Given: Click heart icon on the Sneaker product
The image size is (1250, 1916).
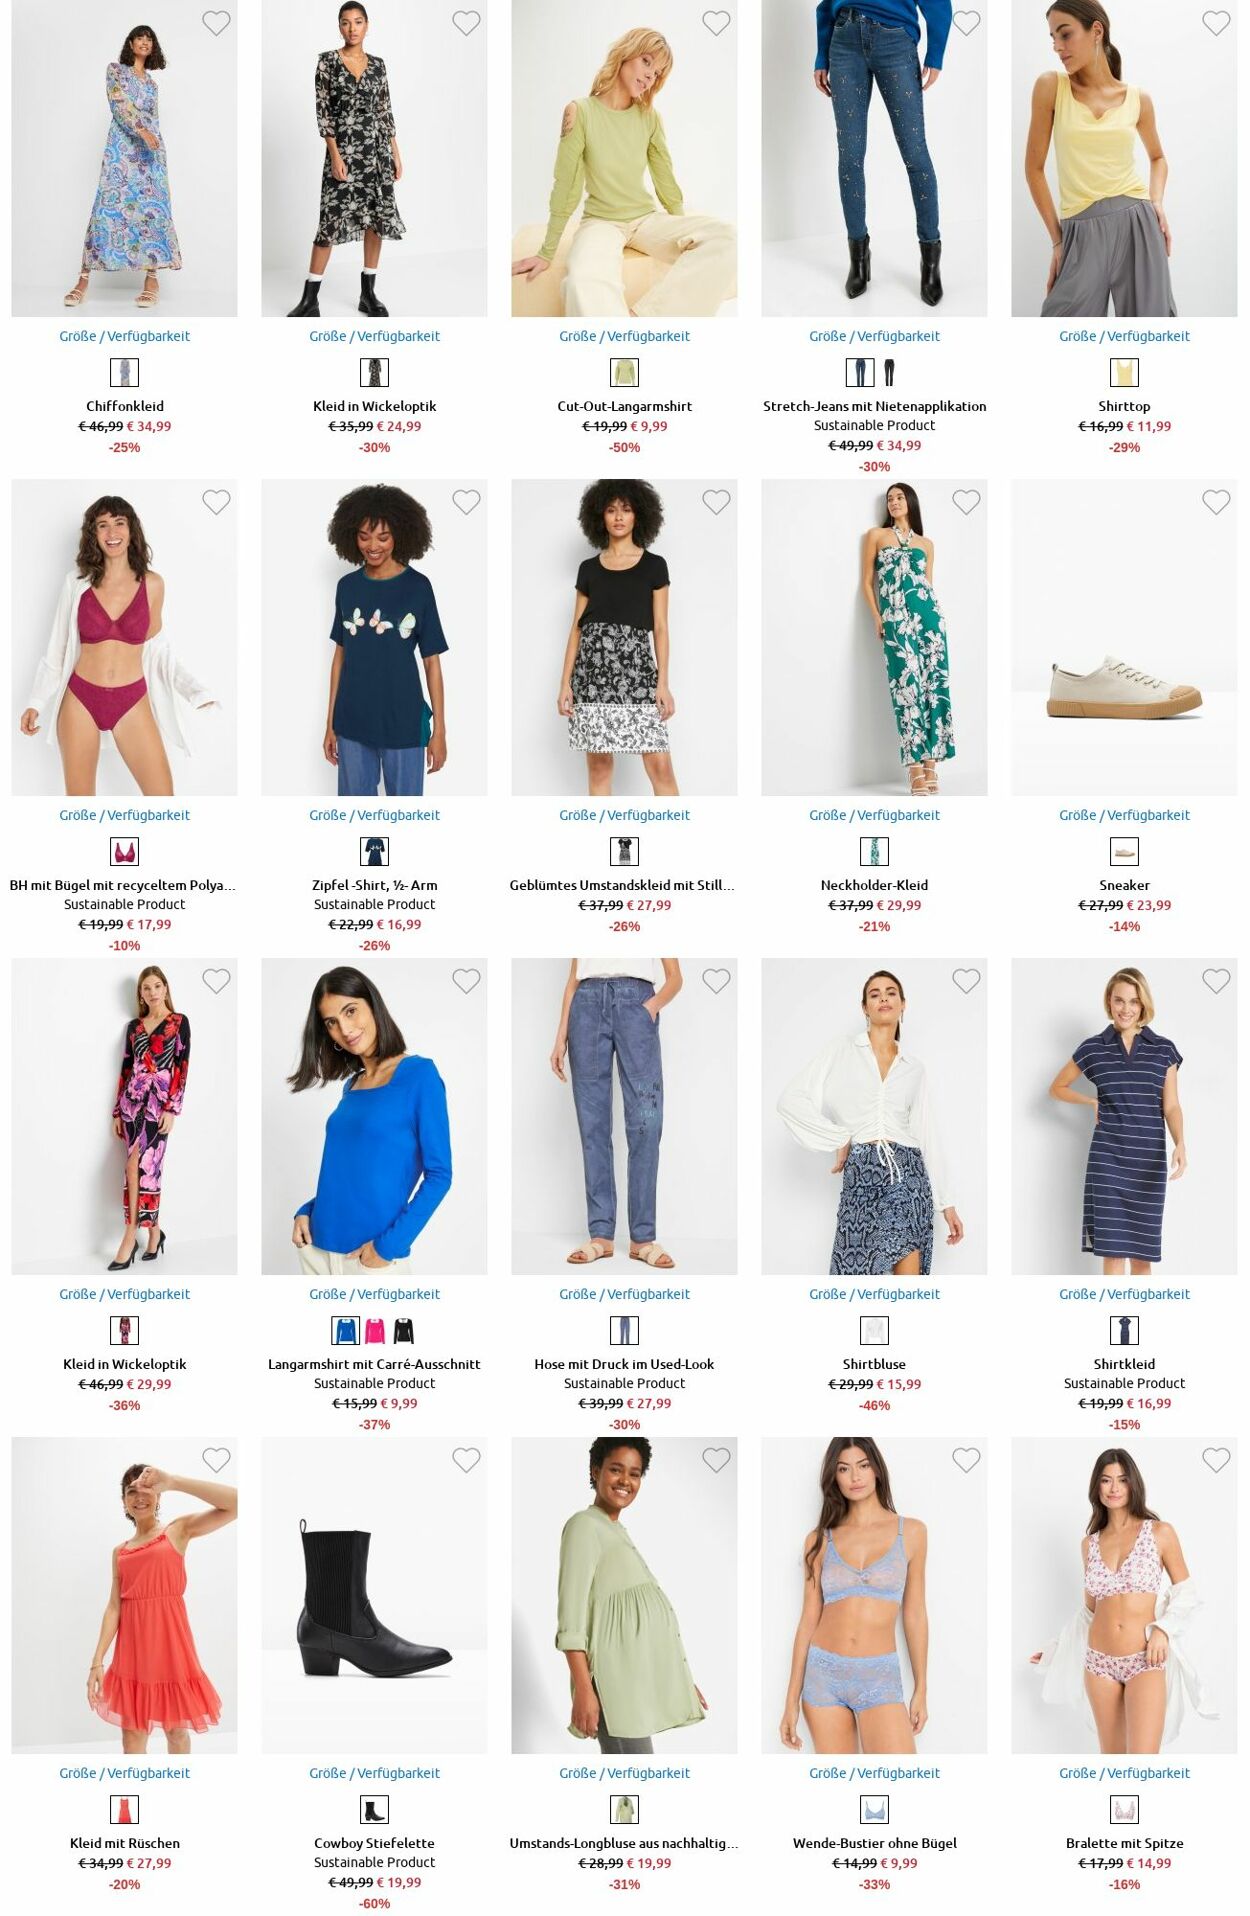Looking at the screenshot, I should (1216, 502).
